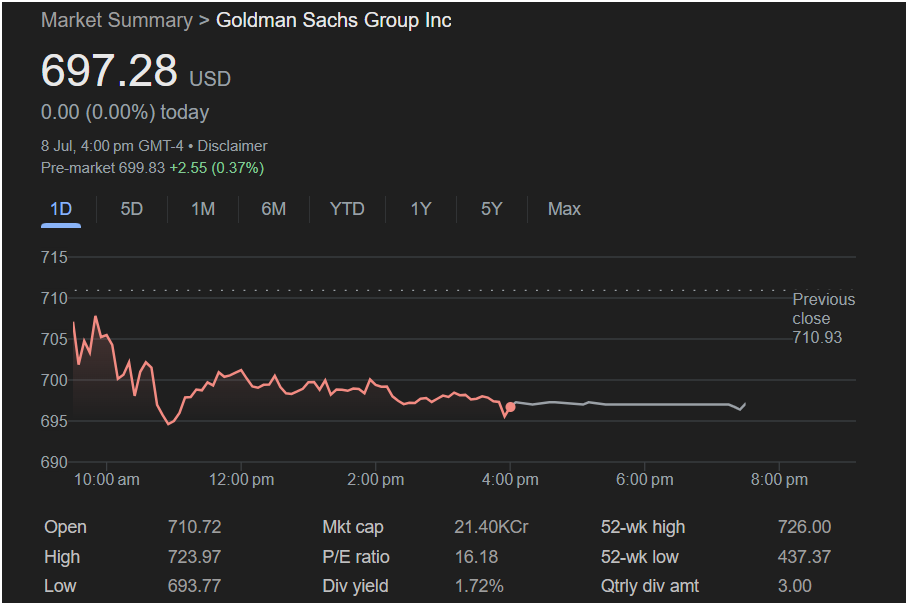The width and height of the screenshot is (908, 605).
Task: Click the 0.00 (0.00%) today change text
Action: (x=125, y=112)
